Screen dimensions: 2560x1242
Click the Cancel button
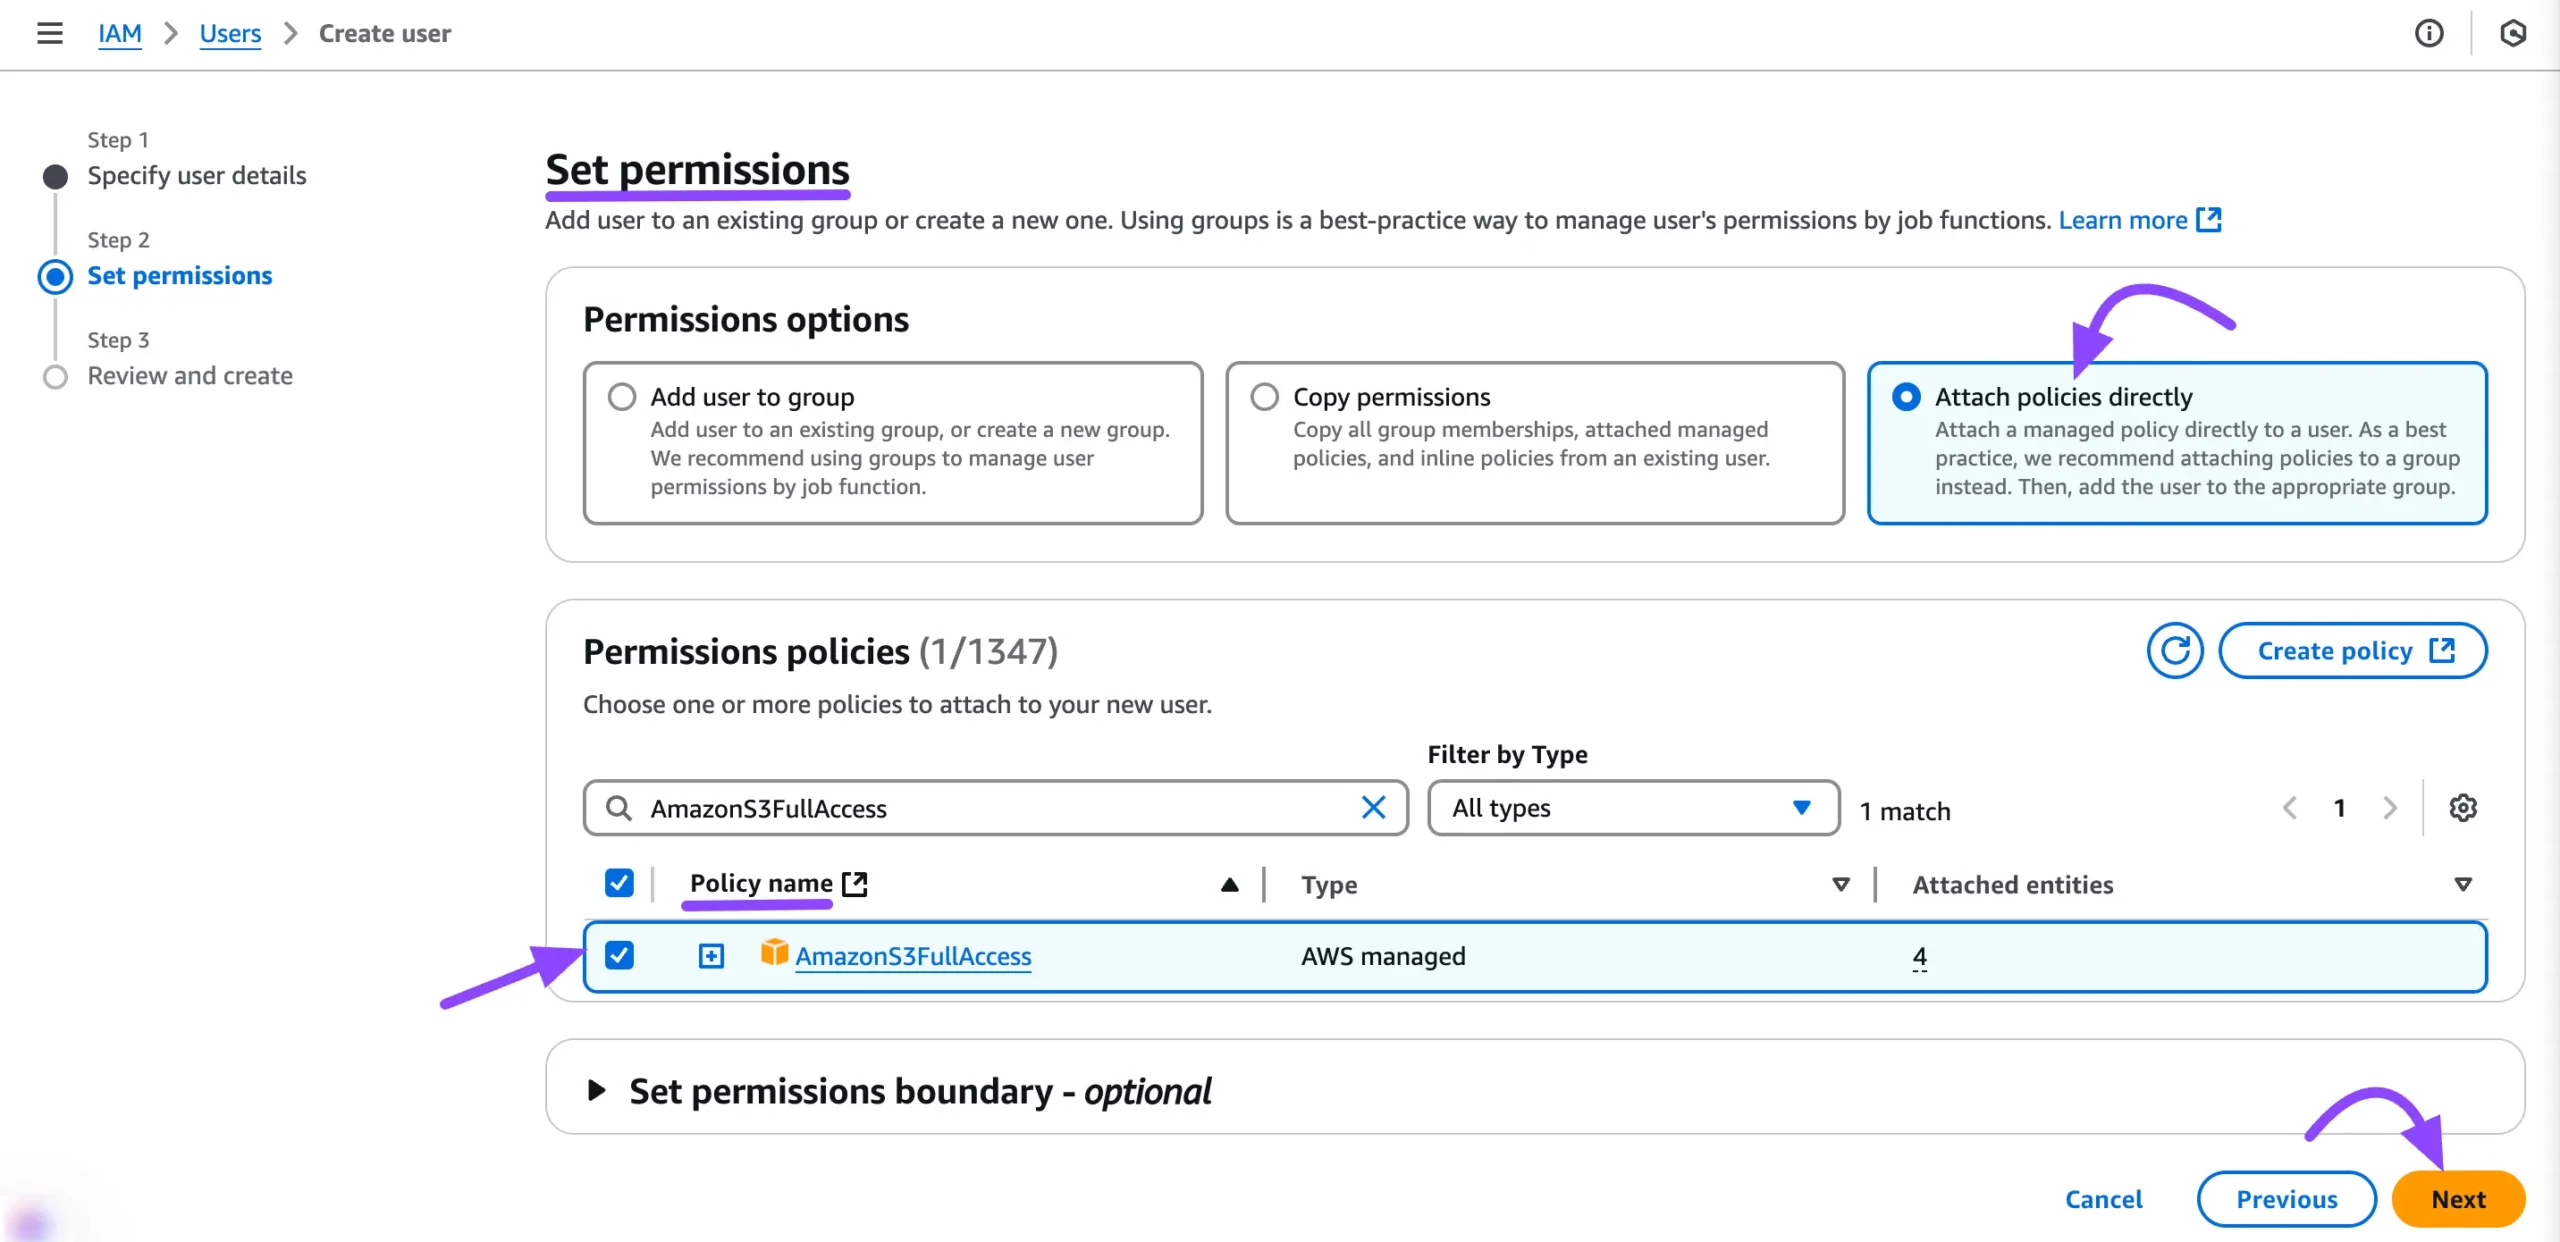(2104, 1199)
